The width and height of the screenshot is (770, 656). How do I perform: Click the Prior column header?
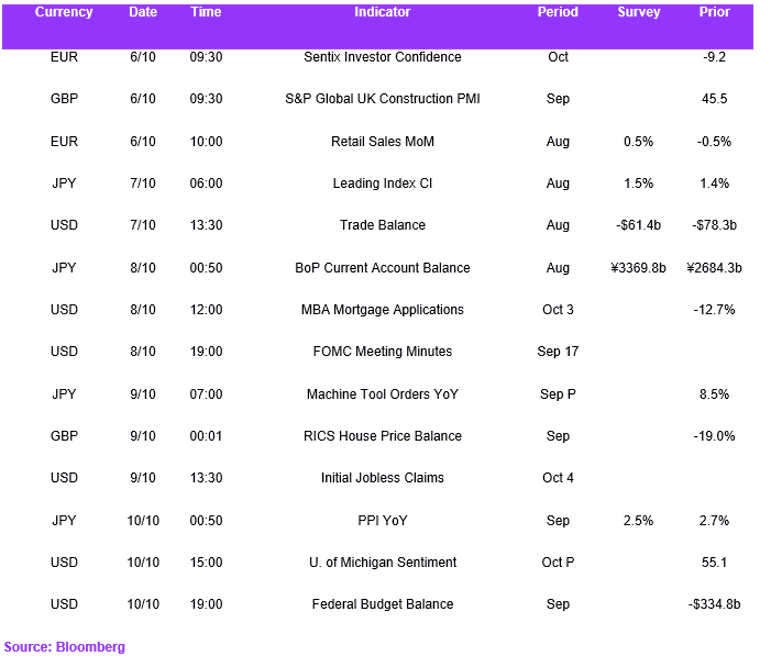point(714,12)
